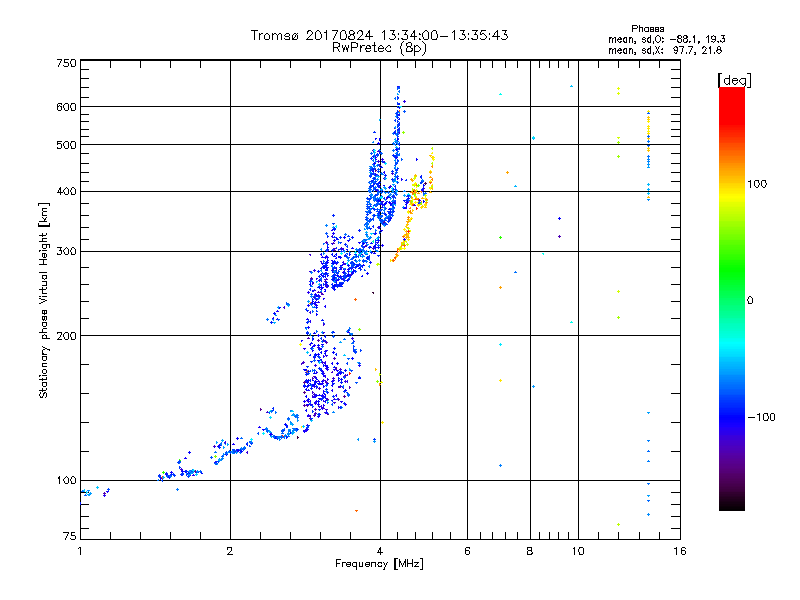Click the x-axis tick label '1'
This screenshot has width=800, height=600.
pos(80,551)
